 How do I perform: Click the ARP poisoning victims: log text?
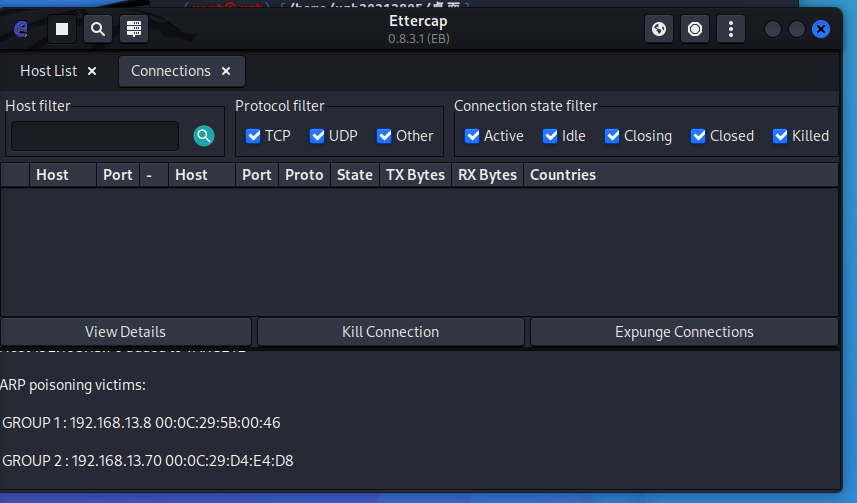(73, 385)
